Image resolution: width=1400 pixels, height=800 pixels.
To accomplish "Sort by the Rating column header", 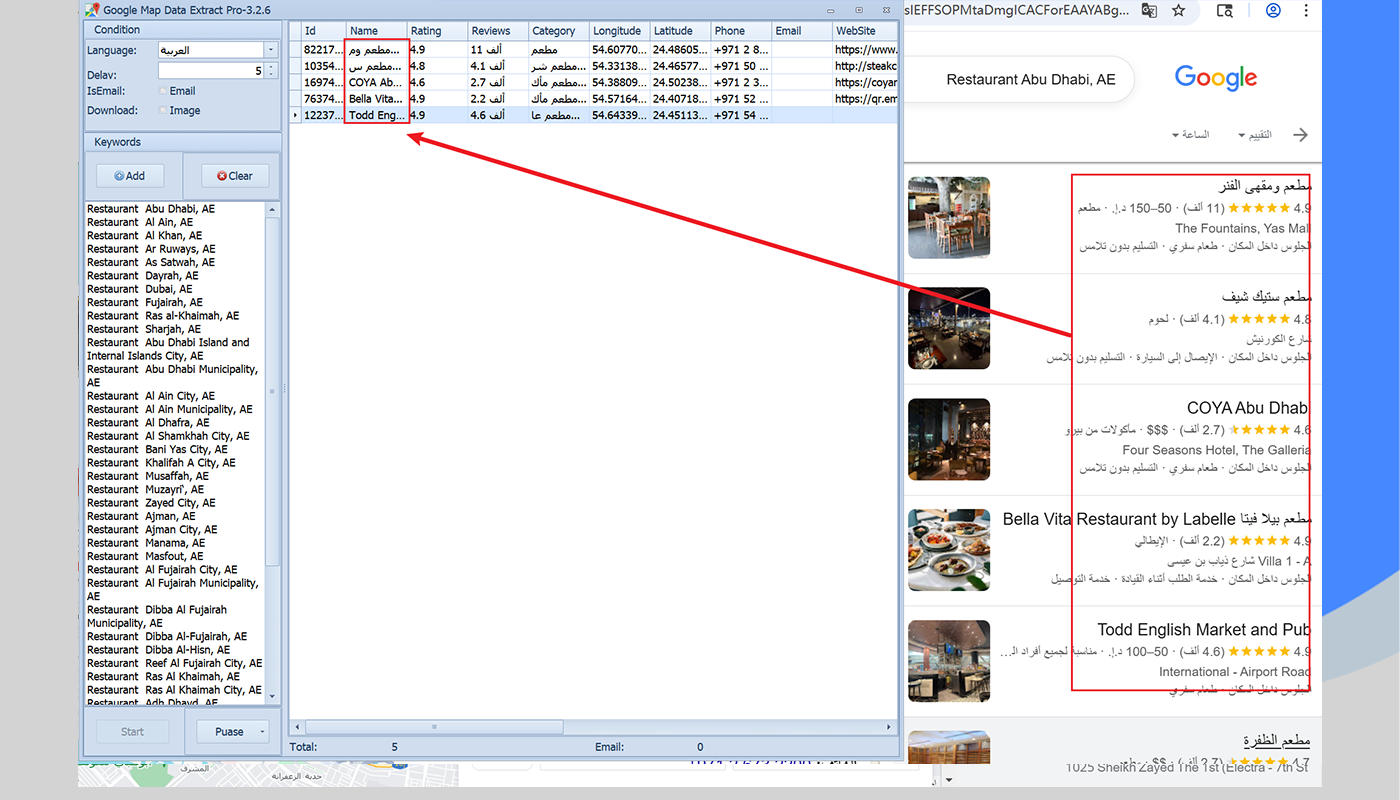I will click(x=437, y=31).
